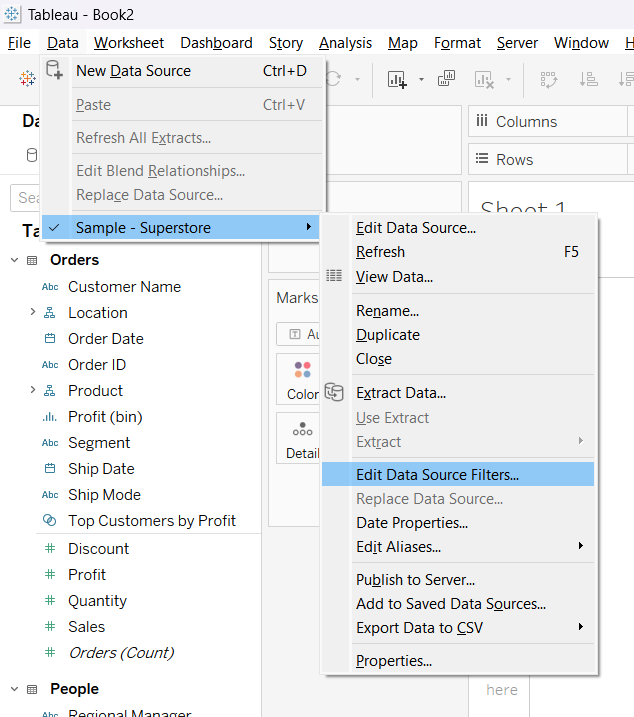Click the hierarchy icon next to Product

[x=50, y=391]
